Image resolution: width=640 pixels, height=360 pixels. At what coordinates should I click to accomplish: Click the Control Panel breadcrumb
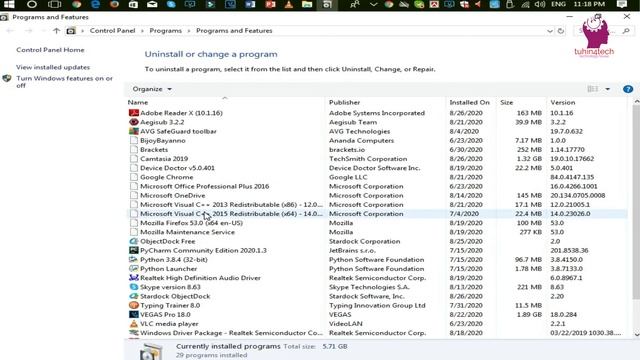click(x=112, y=31)
